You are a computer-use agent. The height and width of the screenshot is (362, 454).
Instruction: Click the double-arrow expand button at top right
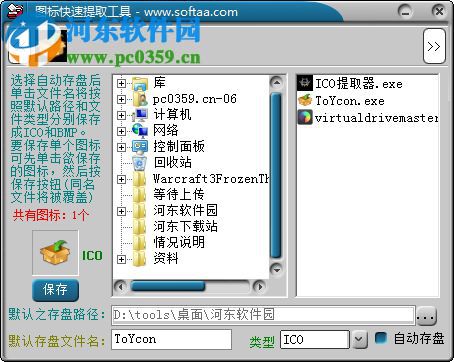point(434,46)
